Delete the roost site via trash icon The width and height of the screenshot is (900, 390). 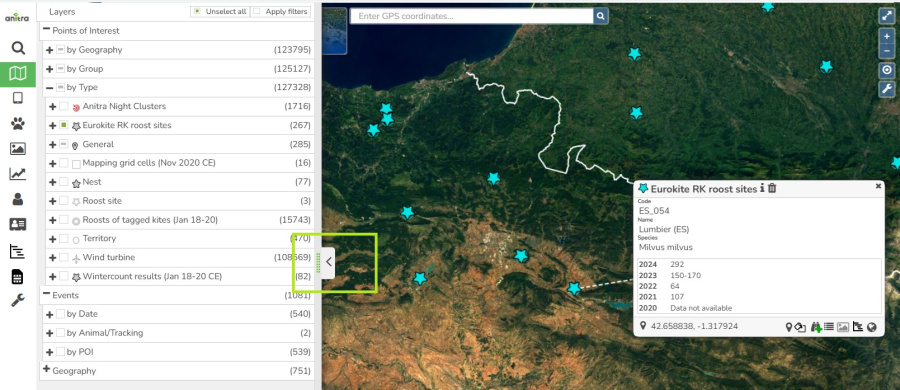tap(772, 188)
